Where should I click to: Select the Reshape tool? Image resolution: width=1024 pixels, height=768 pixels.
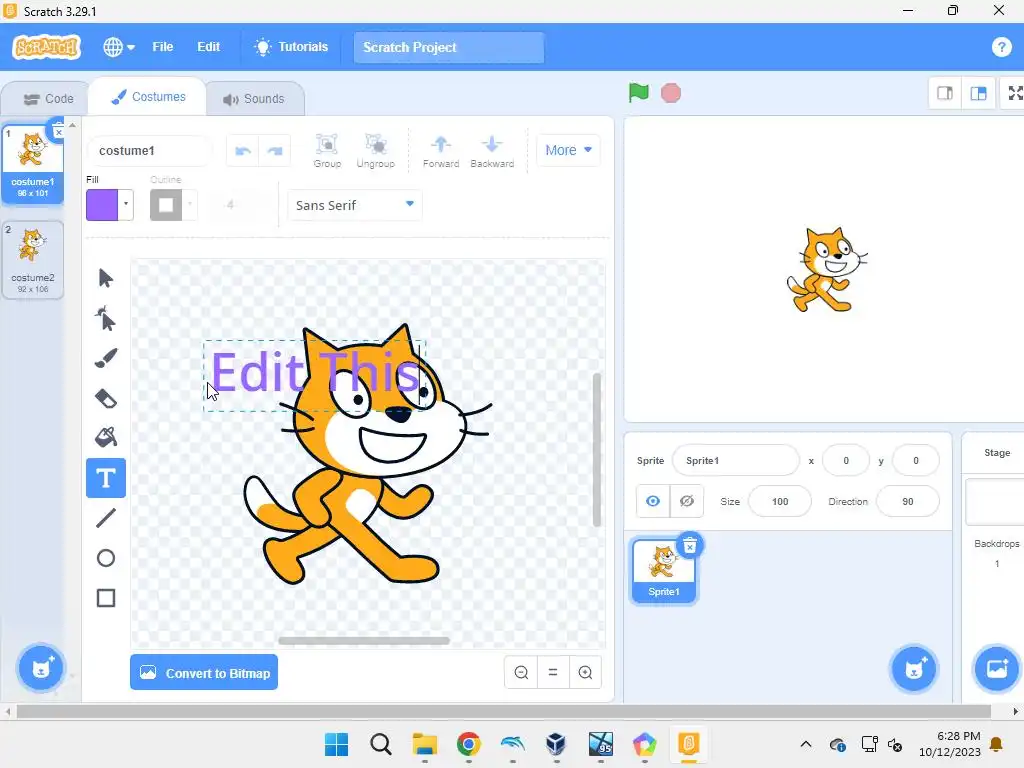click(x=106, y=319)
